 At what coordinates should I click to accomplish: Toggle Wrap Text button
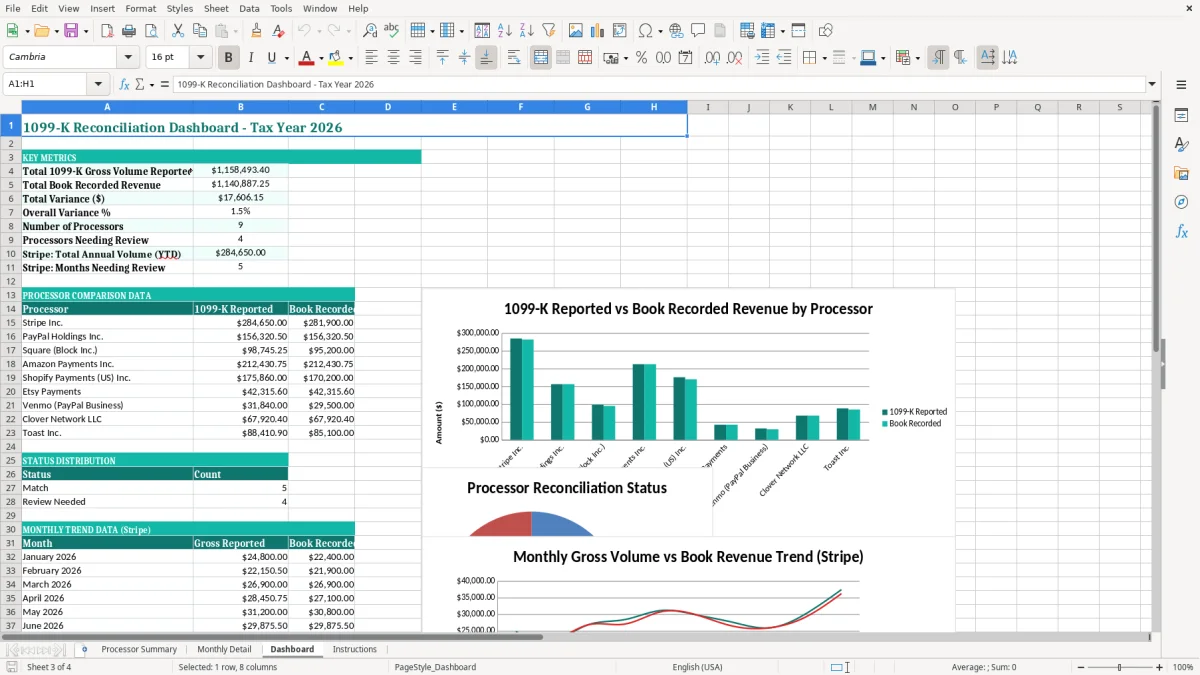click(513, 58)
